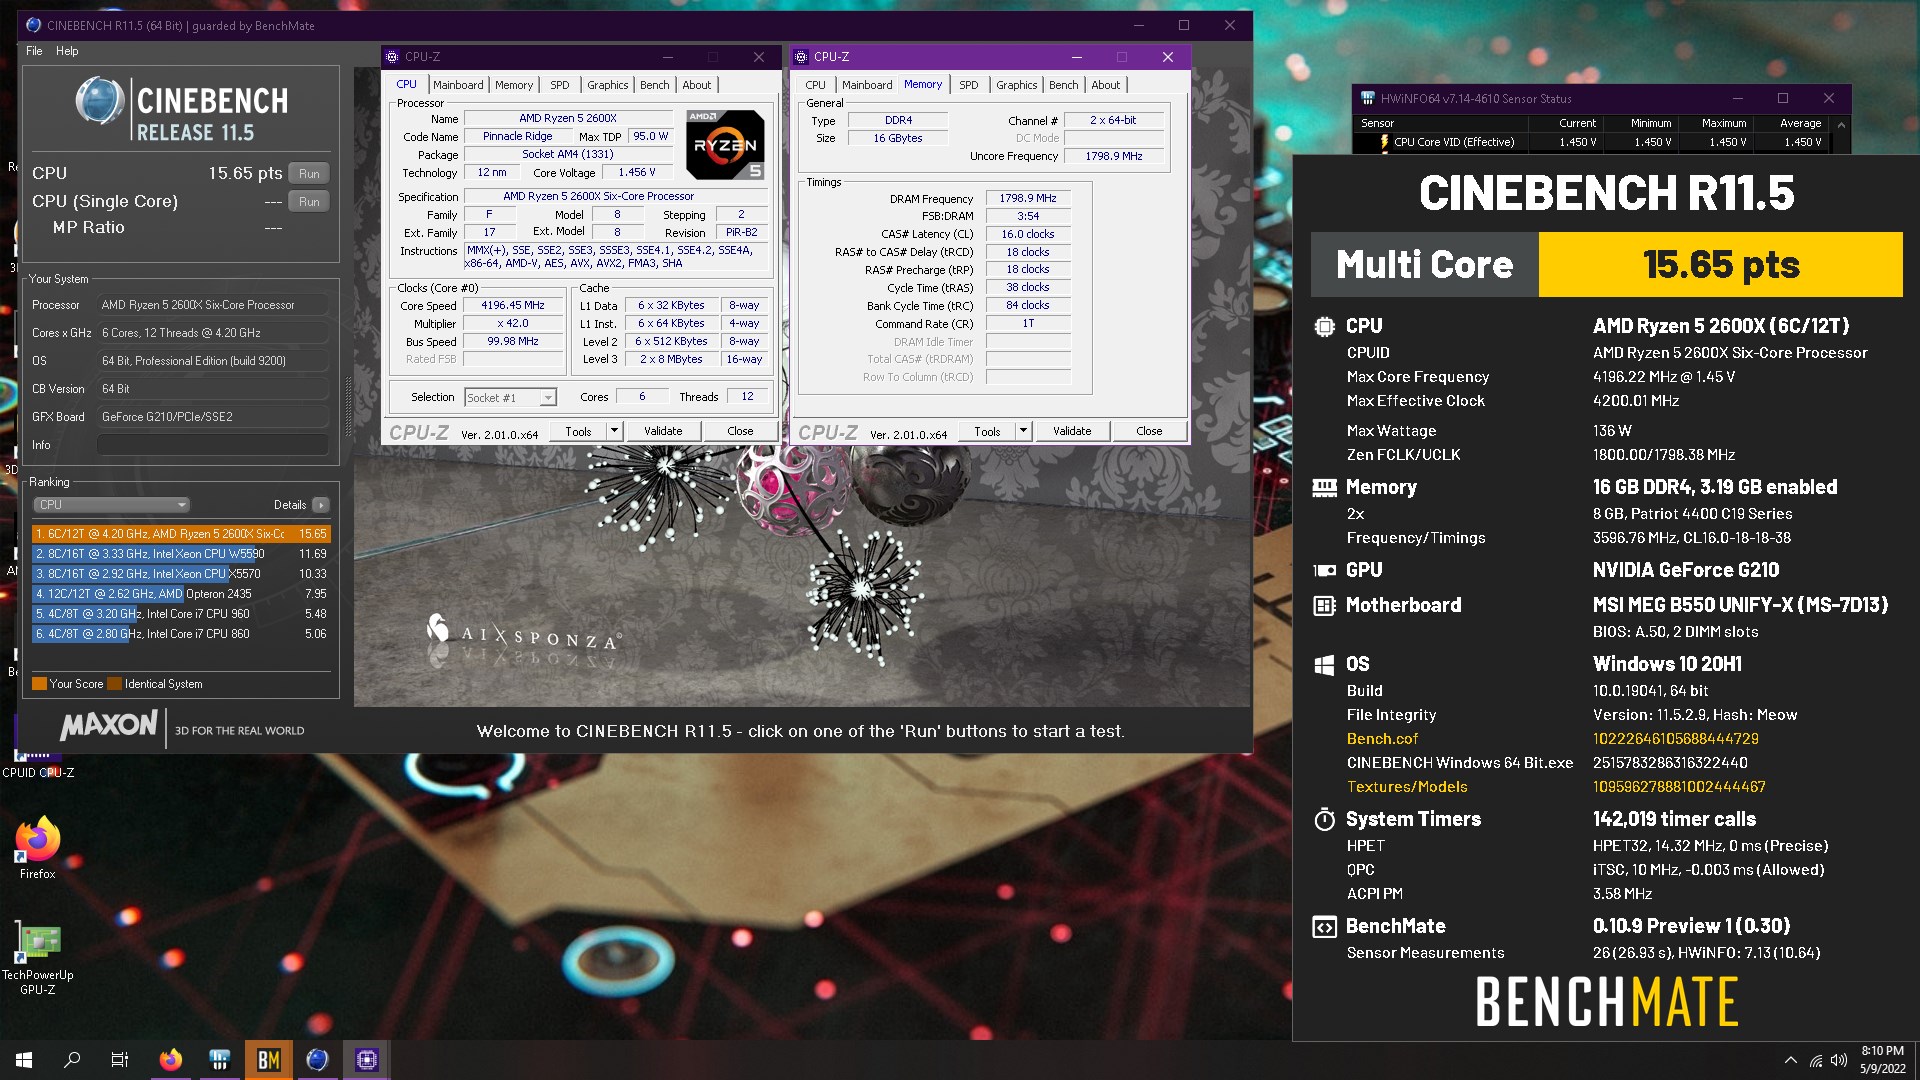Viewport: 1920px width, 1080px height.
Task: Click the Ryzen 5 logo in CPU-Z
Action: (x=726, y=144)
